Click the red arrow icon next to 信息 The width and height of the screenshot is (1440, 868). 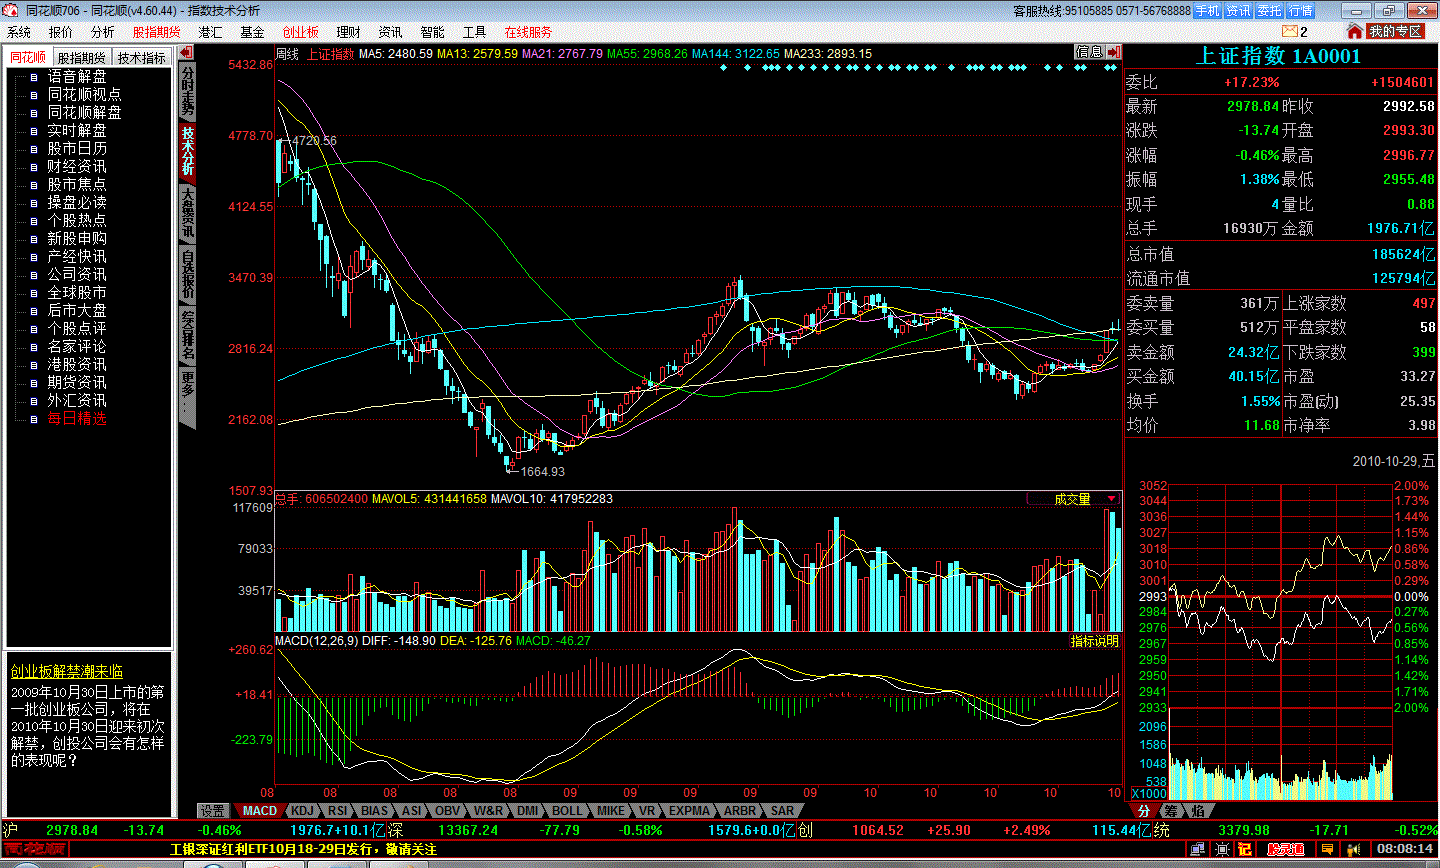(1114, 52)
